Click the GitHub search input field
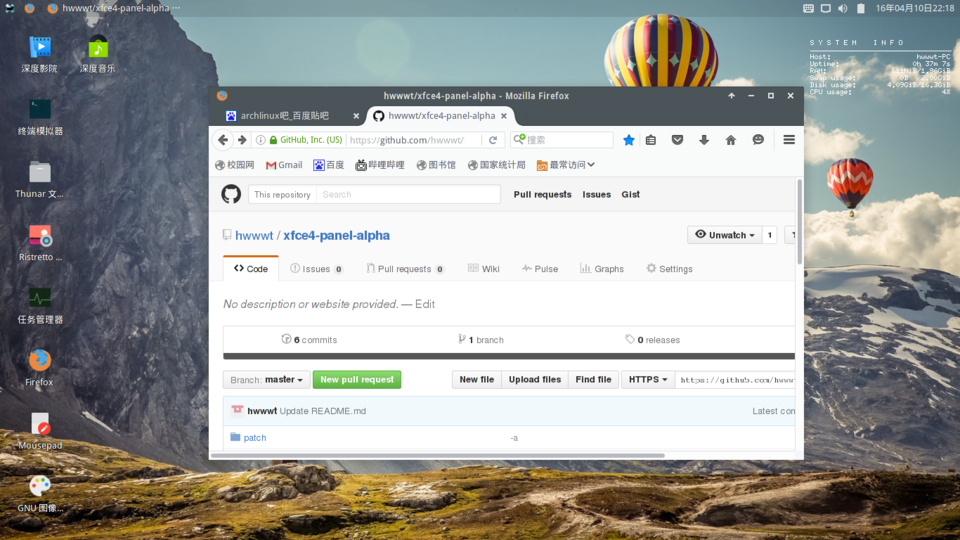This screenshot has width=960, height=540. coord(408,195)
